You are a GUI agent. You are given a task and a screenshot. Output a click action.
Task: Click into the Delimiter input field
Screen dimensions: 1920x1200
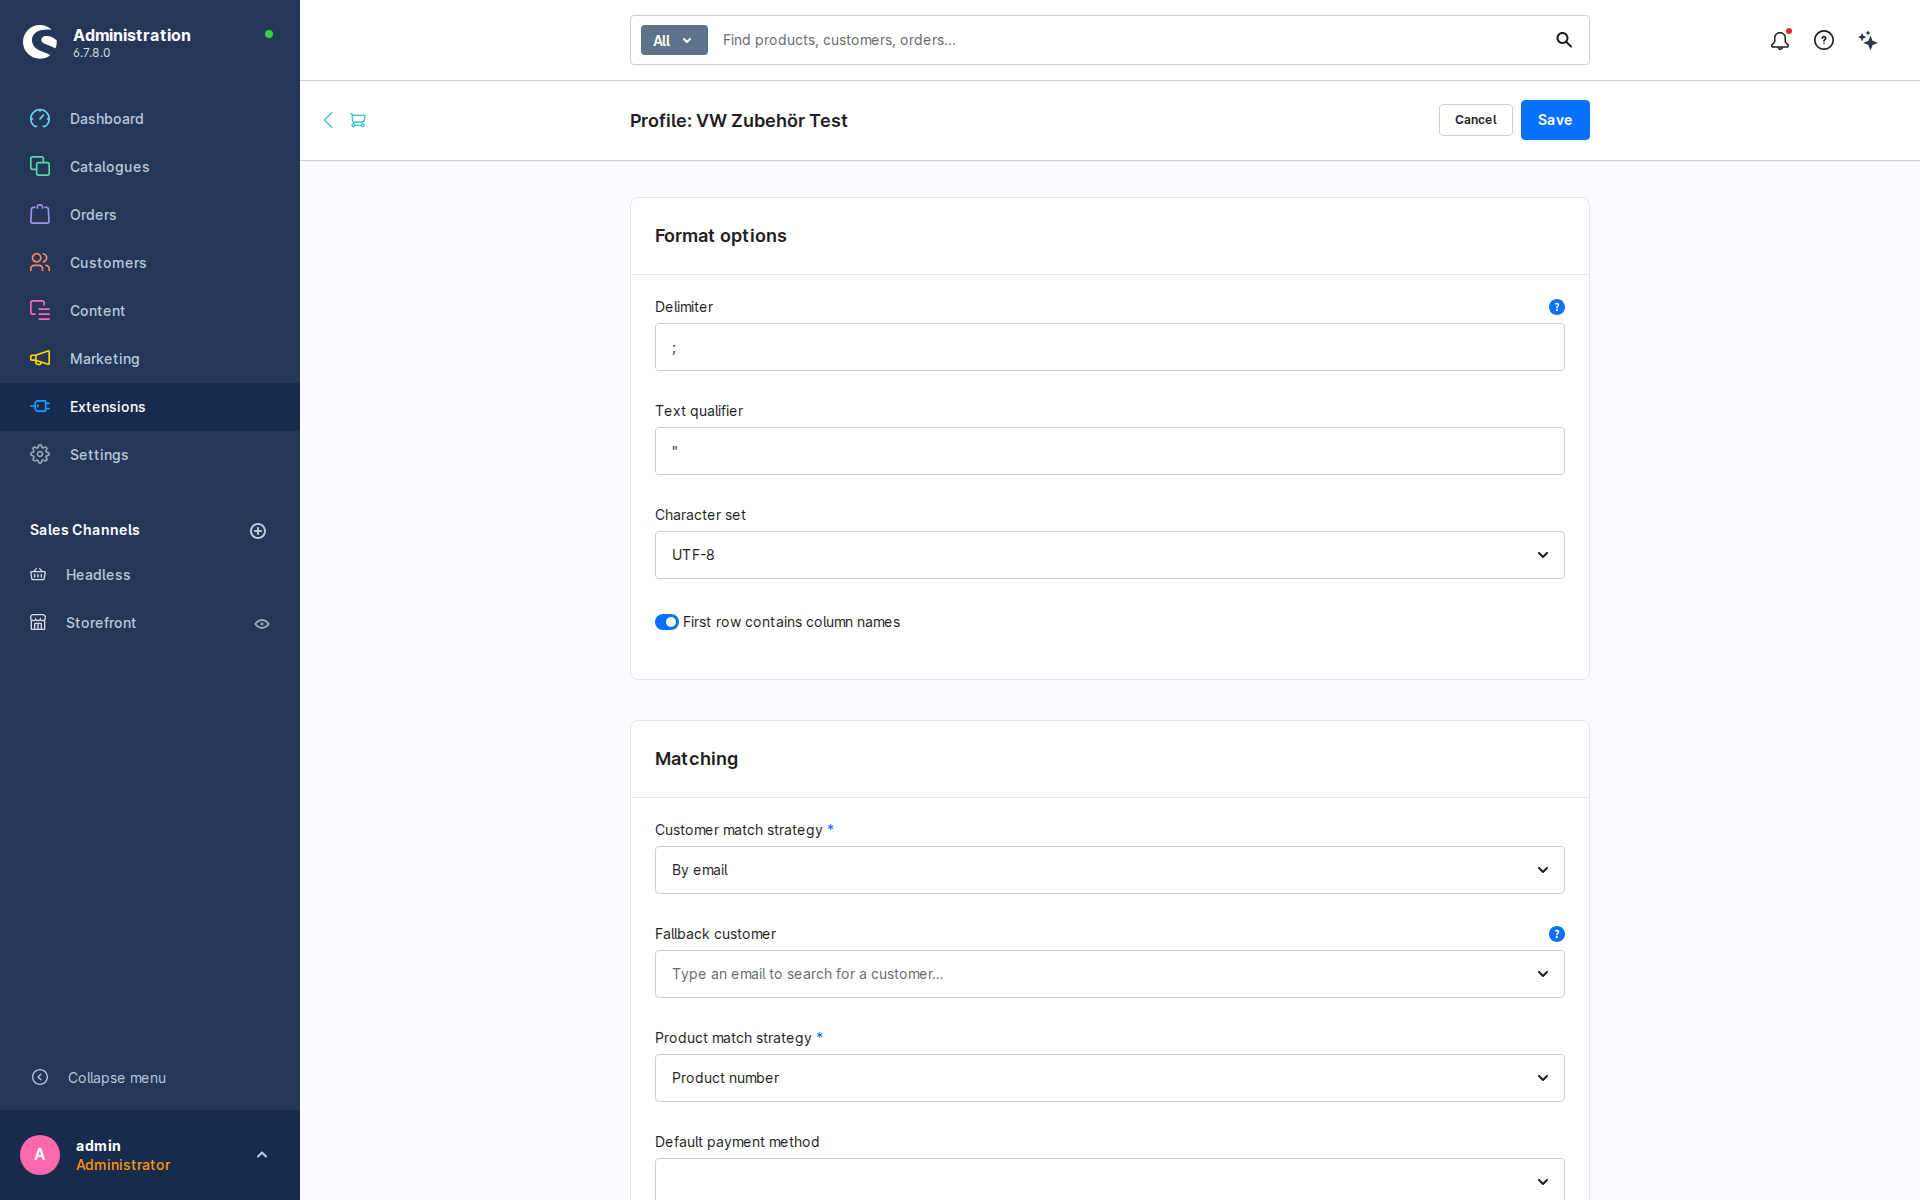[x=1110, y=347]
